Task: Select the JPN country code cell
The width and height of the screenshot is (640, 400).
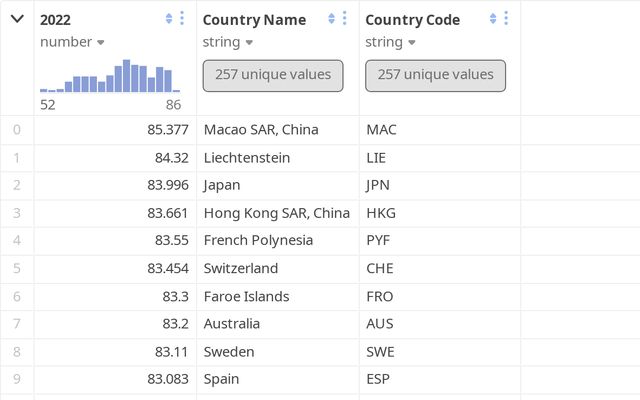Action: 440,185
